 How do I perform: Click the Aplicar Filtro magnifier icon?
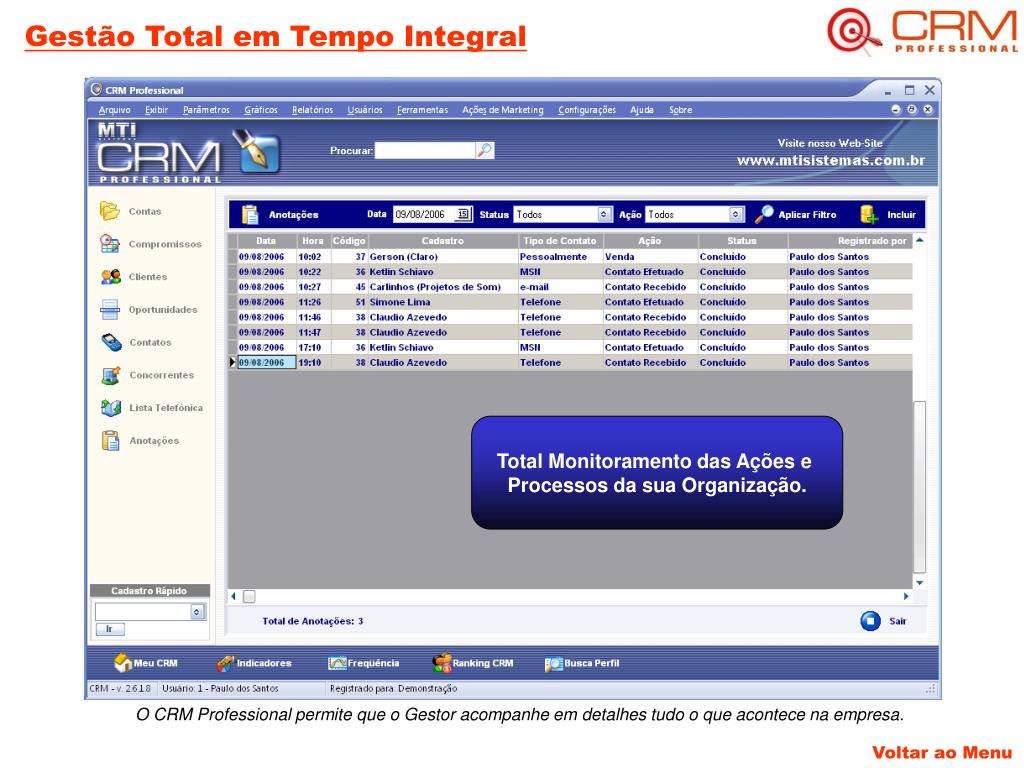(x=764, y=214)
